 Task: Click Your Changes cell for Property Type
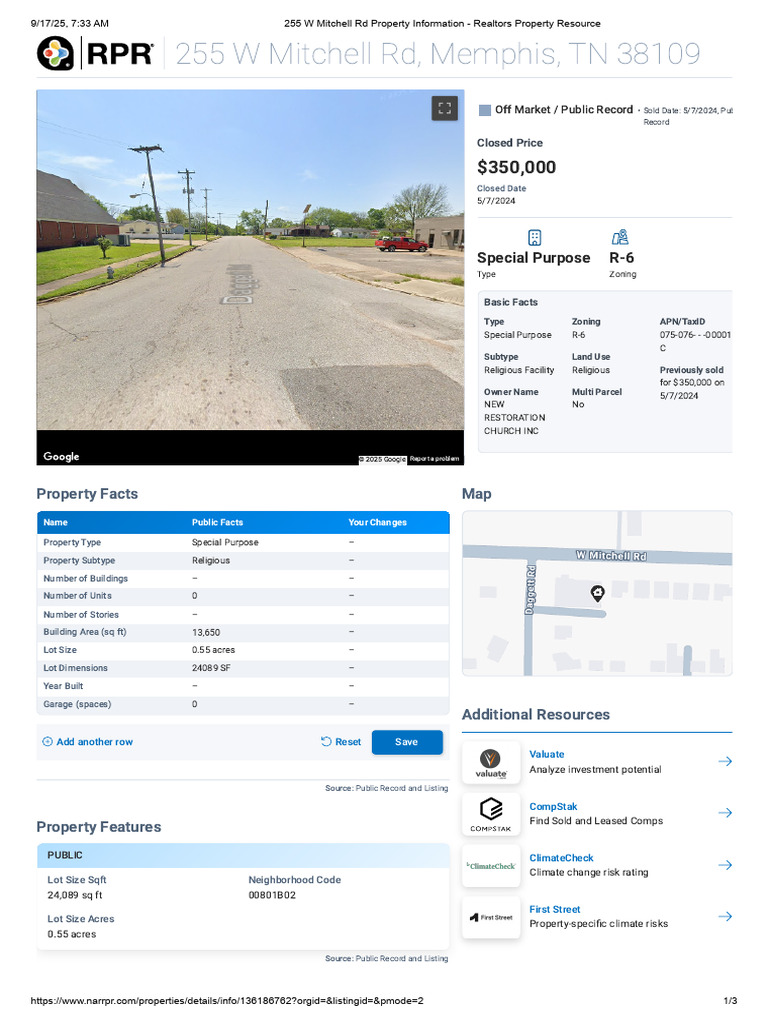coord(351,543)
